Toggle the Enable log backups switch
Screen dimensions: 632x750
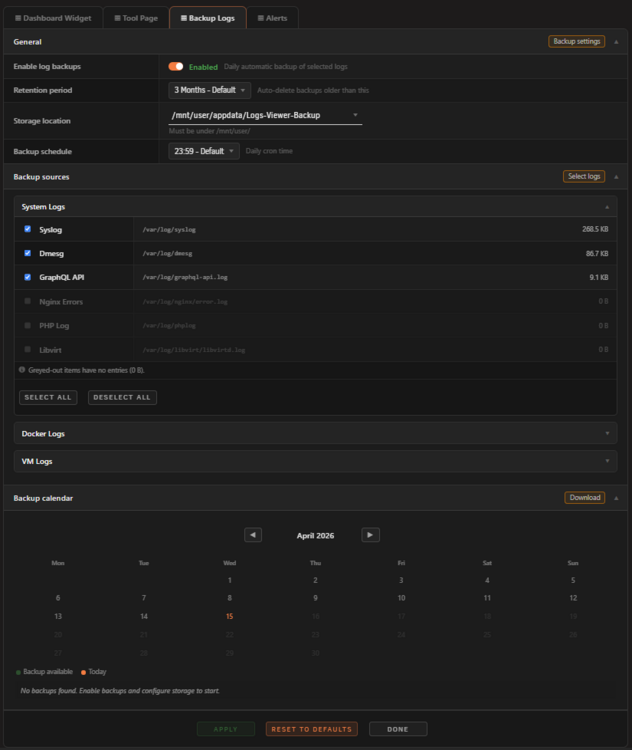(176, 66)
